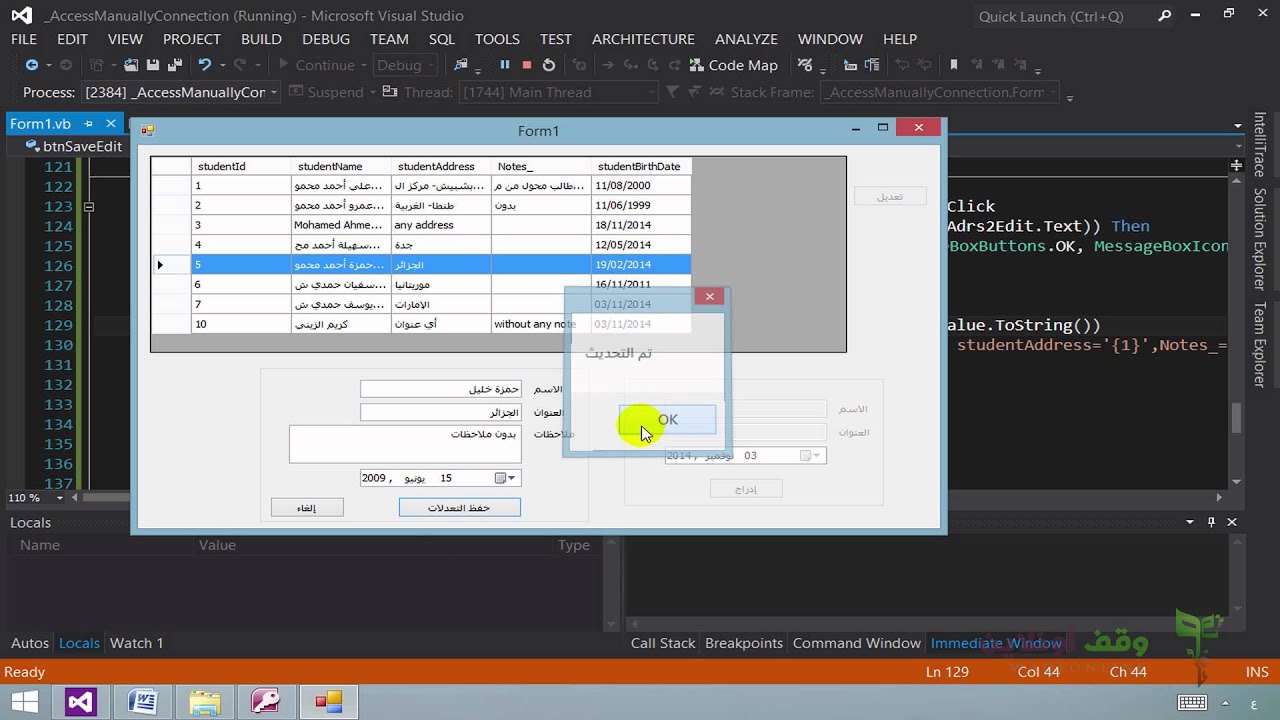Screen dimensions: 1280x720
Task: Close the message box with X
Action: [x=709, y=296]
